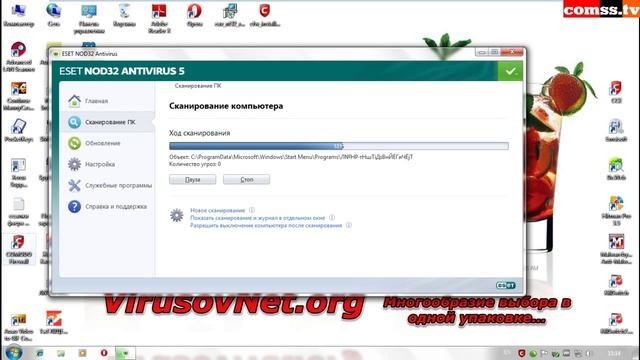This screenshot has height=360, width=640.
Task: Select the Сканирование ПК sidebar item
Action: [107, 122]
